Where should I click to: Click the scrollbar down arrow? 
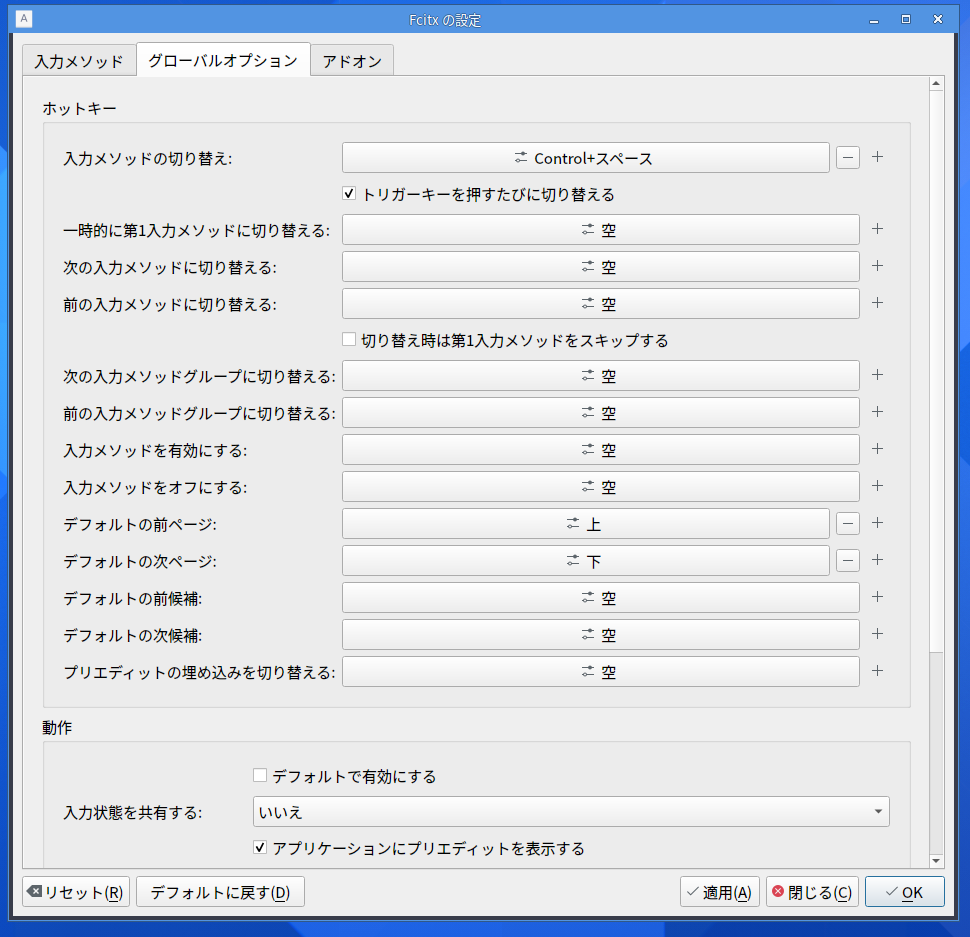[x=936, y=861]
